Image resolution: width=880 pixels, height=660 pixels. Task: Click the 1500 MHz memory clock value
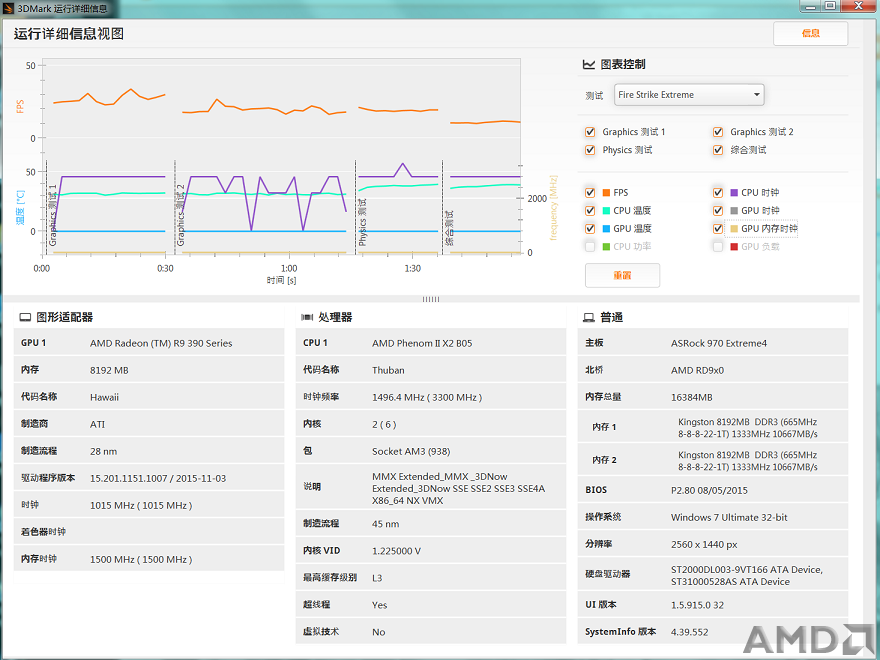point(141,560)
